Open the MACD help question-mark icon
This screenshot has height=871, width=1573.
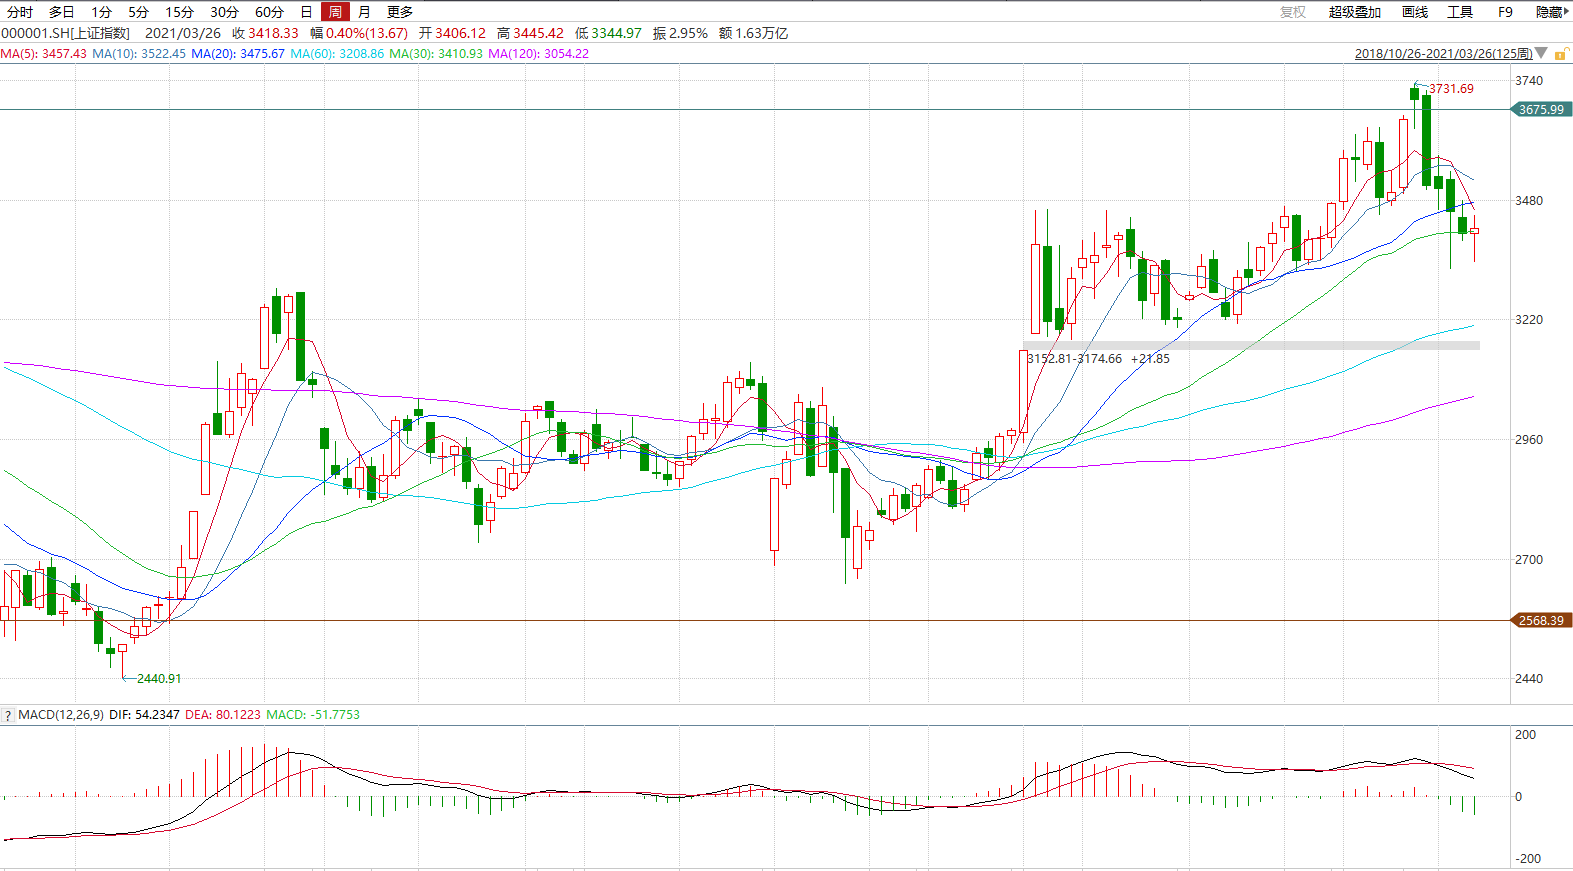[8, 715]
